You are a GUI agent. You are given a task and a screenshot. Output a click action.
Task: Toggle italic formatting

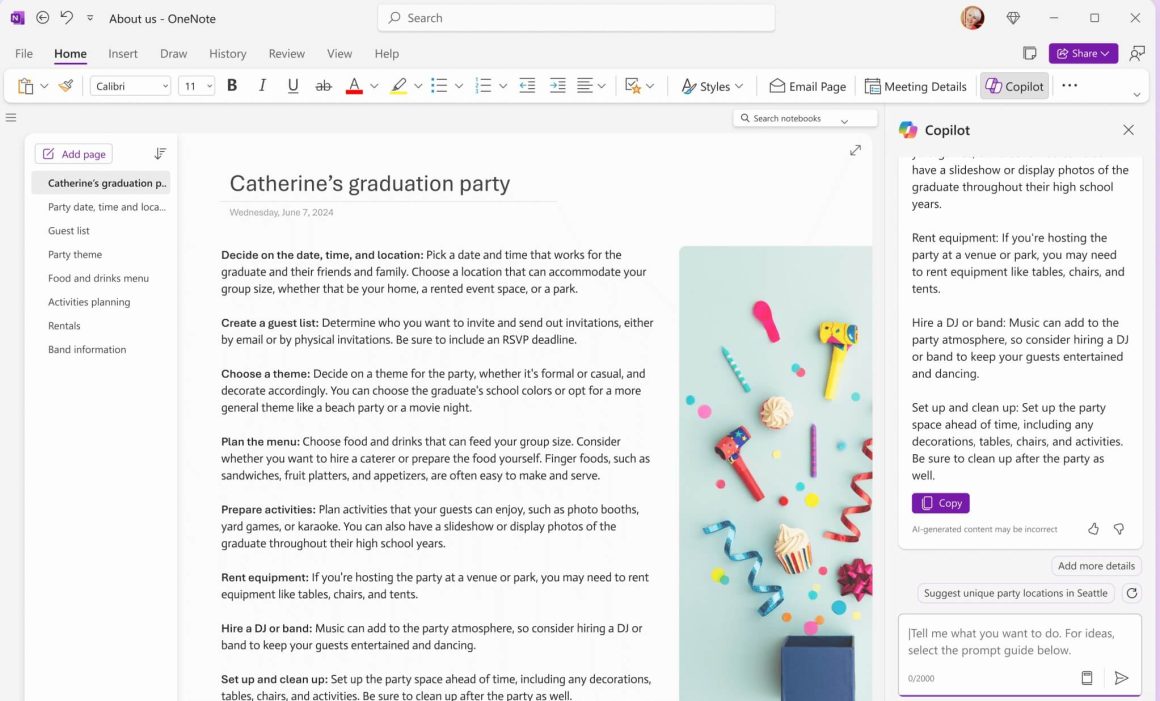coord(262,86)
